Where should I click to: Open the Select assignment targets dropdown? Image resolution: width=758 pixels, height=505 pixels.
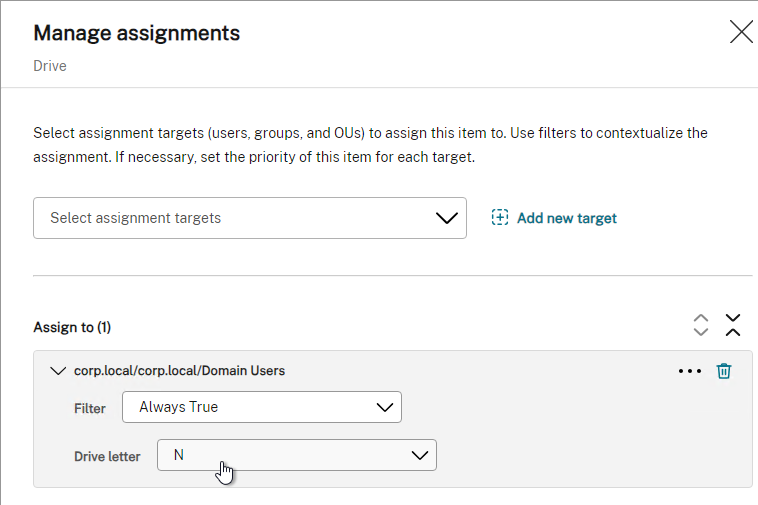point(249,218)
